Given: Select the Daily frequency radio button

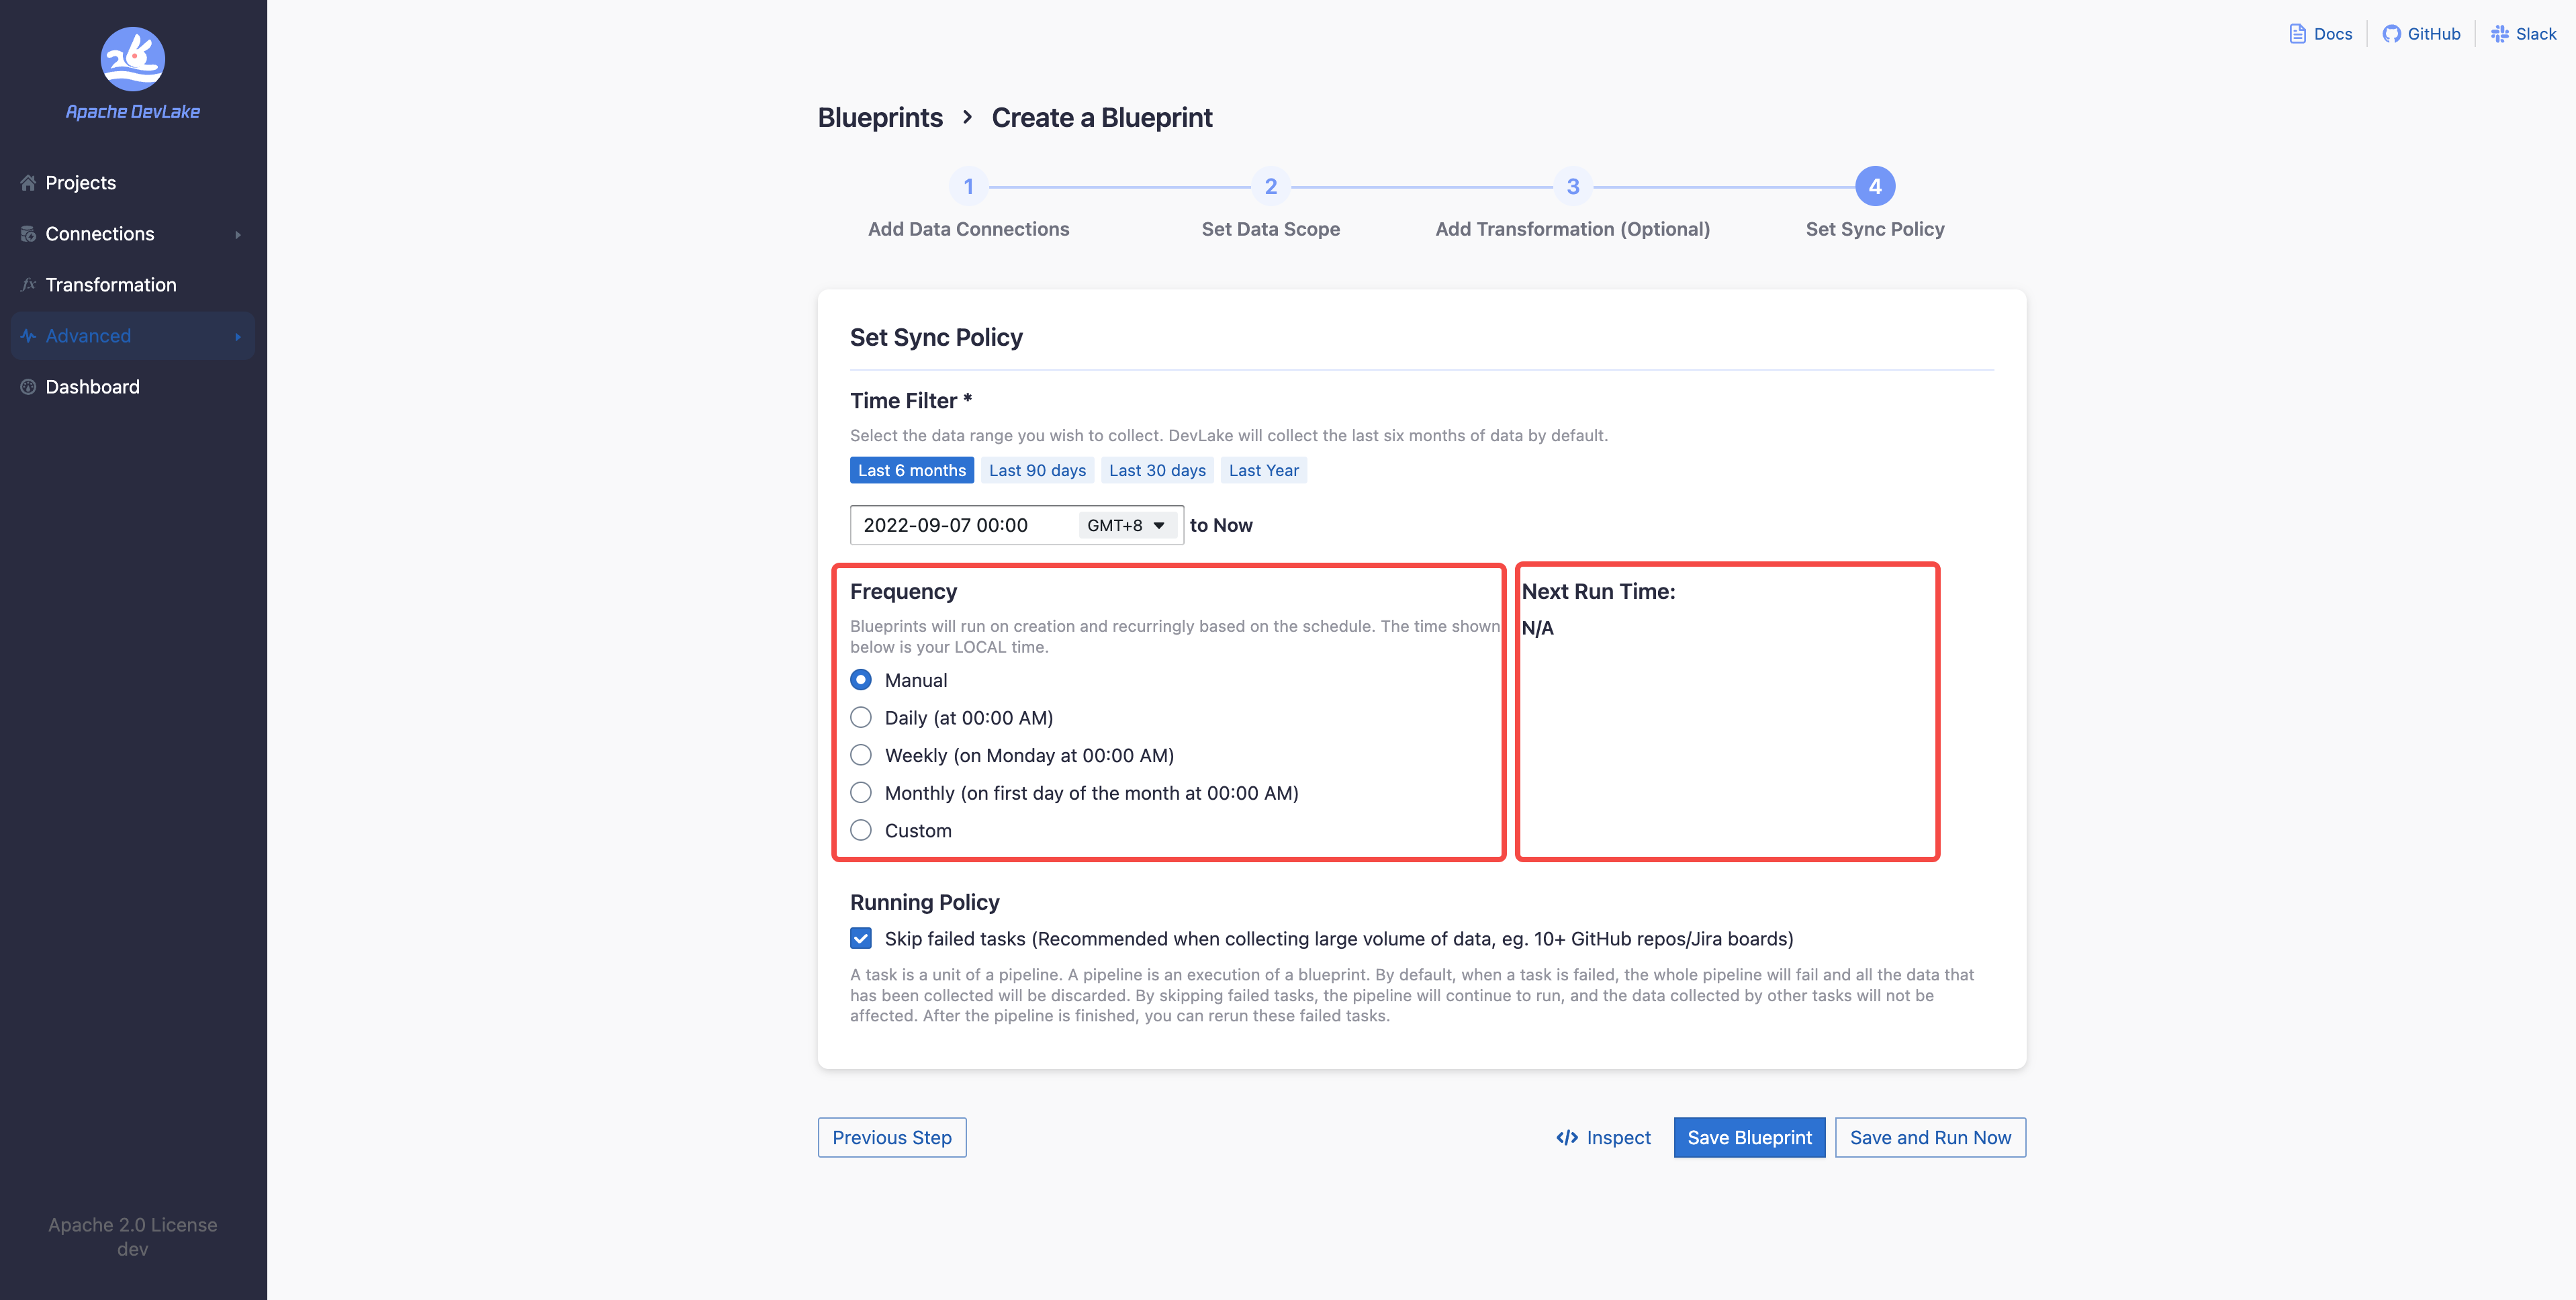Looking at the screenshot, I should point(861,718).
